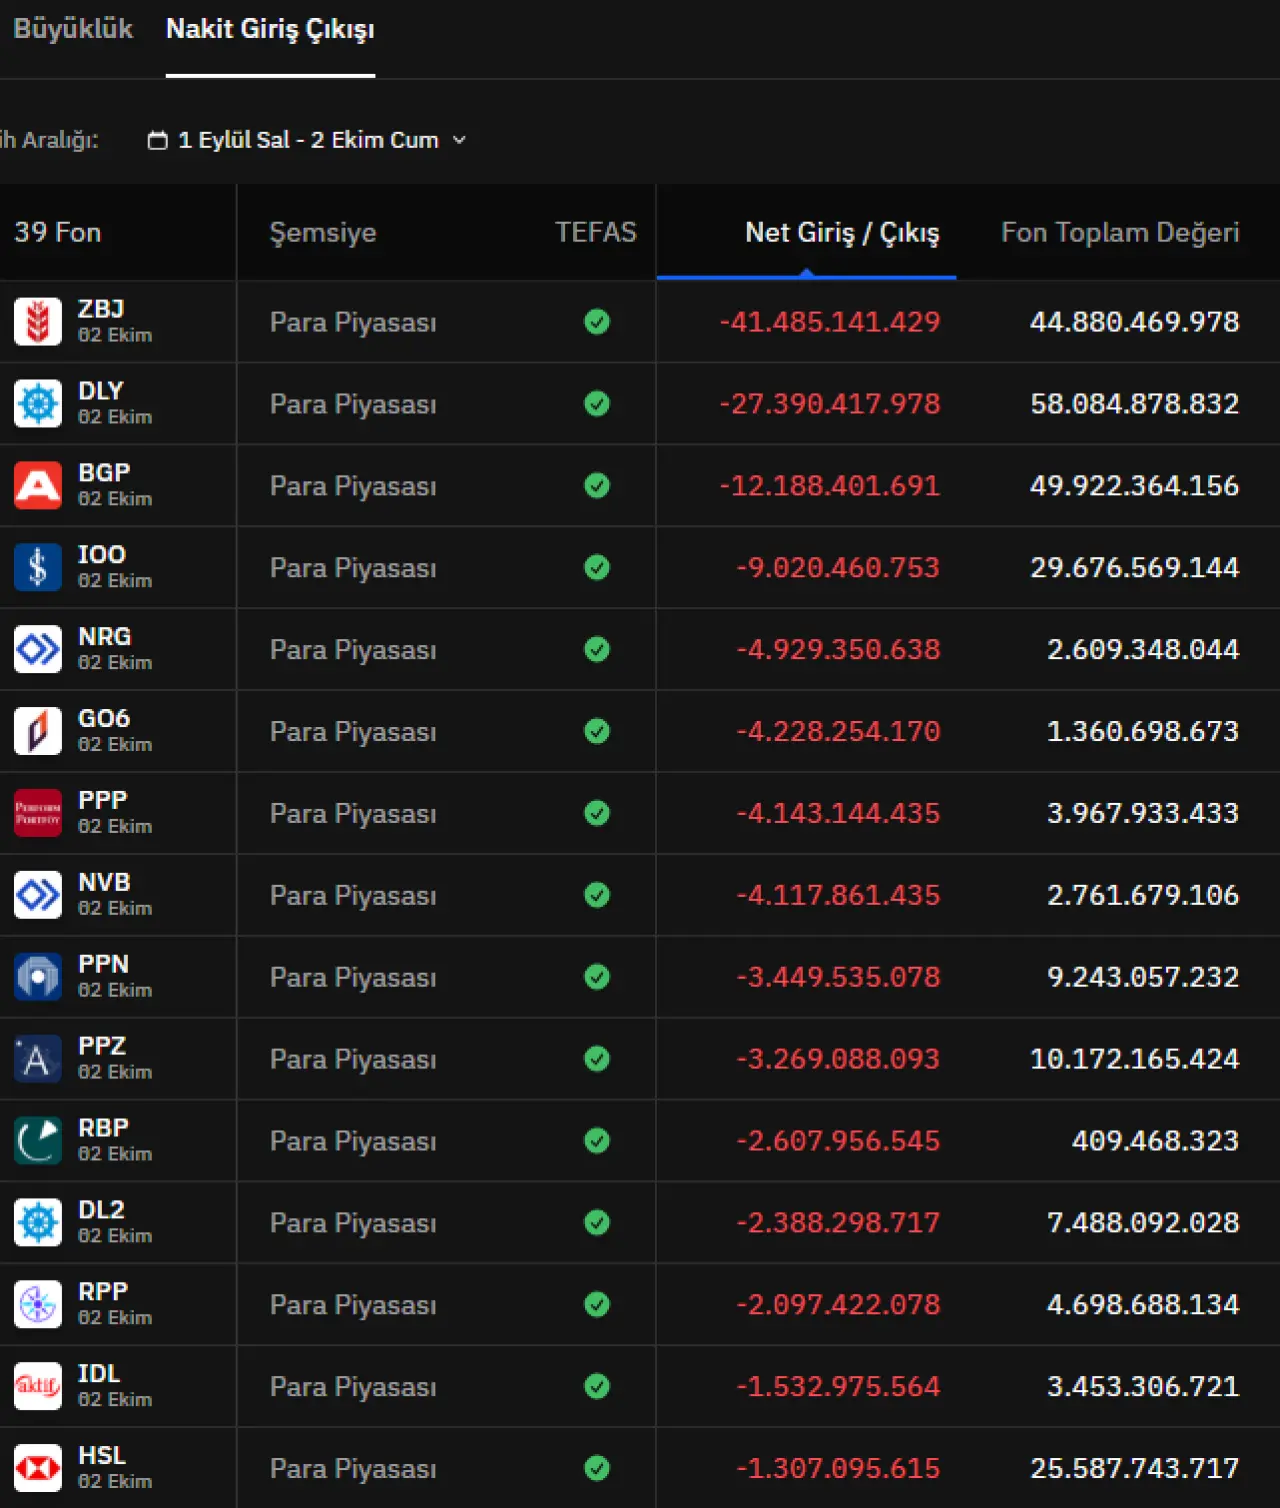Click the IOO dollar logo icon
This screenshot has width=1280, height=1508.
tap(38, 568)
